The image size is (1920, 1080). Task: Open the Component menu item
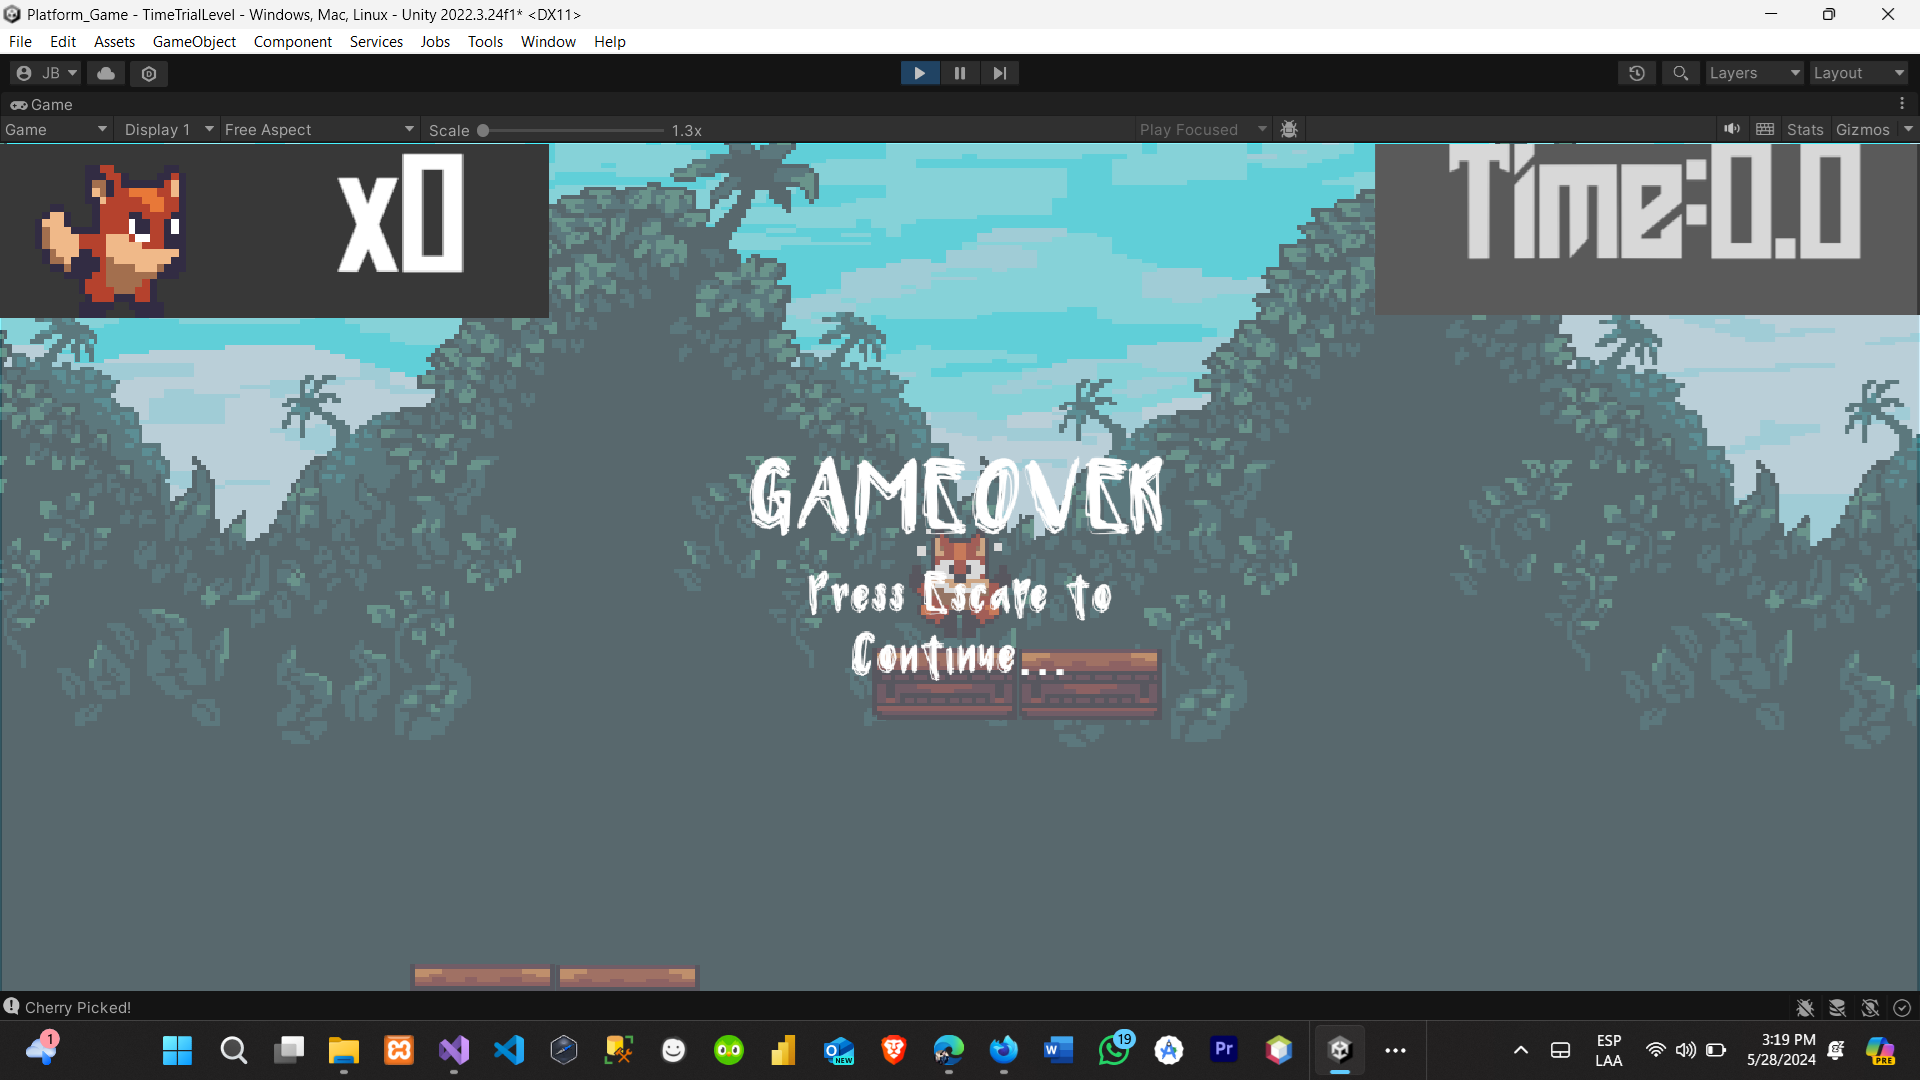tap(293, 41)
